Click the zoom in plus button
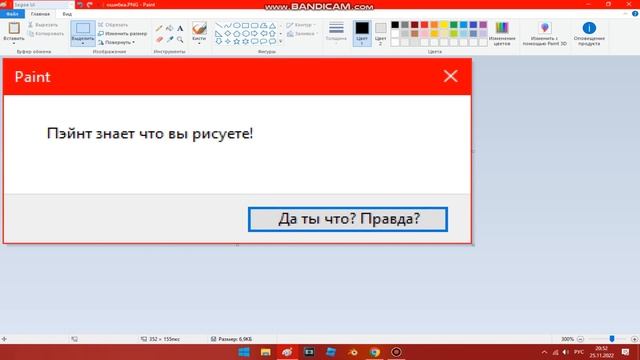The height and width of the screenshot is (360, 640). pyautogui.click(x=634, y=339)
